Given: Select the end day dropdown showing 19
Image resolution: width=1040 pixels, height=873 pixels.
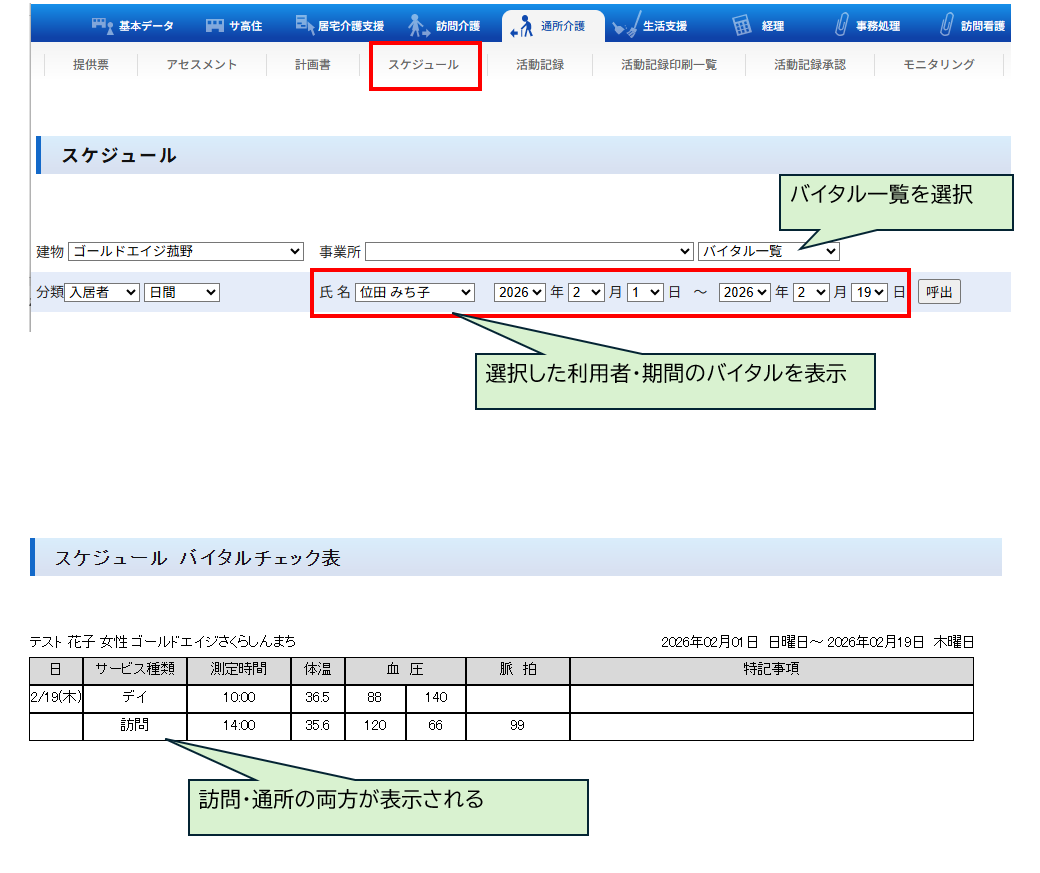Looking at the screenshot, I should pos(869,292).
